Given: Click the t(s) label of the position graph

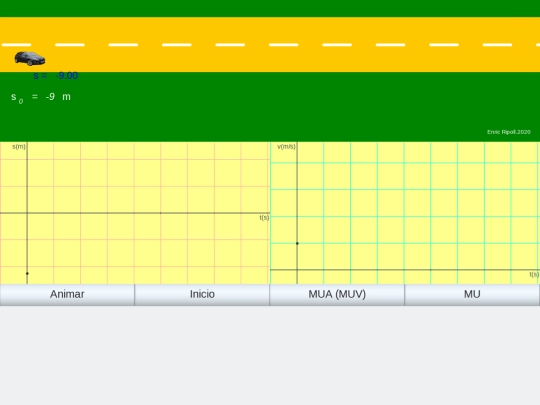Looking at the screenshot, I should tap(264, 218).
